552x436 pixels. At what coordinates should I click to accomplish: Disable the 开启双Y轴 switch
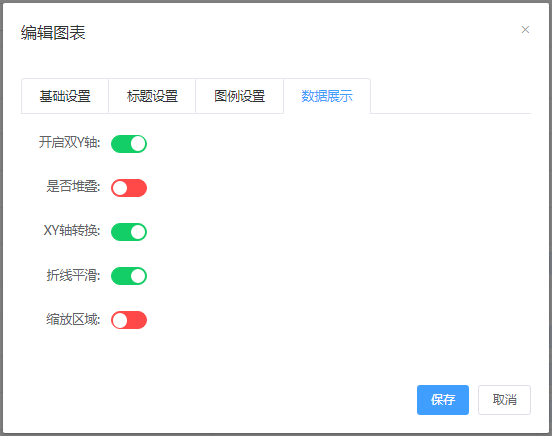point(129,144)
